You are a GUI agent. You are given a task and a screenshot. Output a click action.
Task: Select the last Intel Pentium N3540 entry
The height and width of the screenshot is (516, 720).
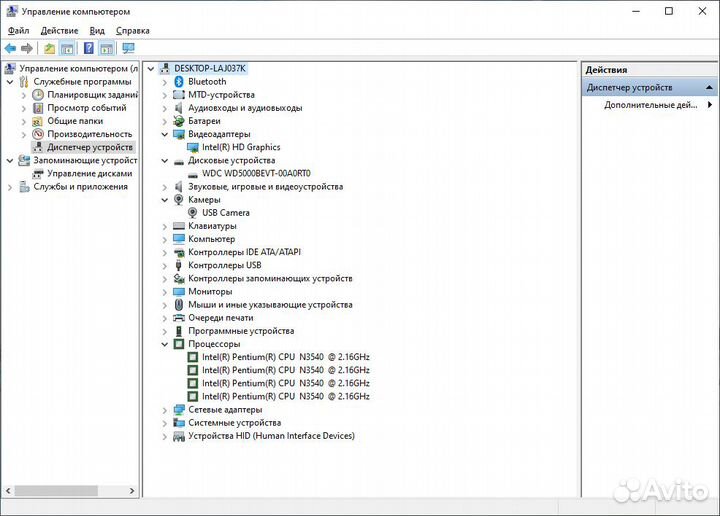coord(286,397)
